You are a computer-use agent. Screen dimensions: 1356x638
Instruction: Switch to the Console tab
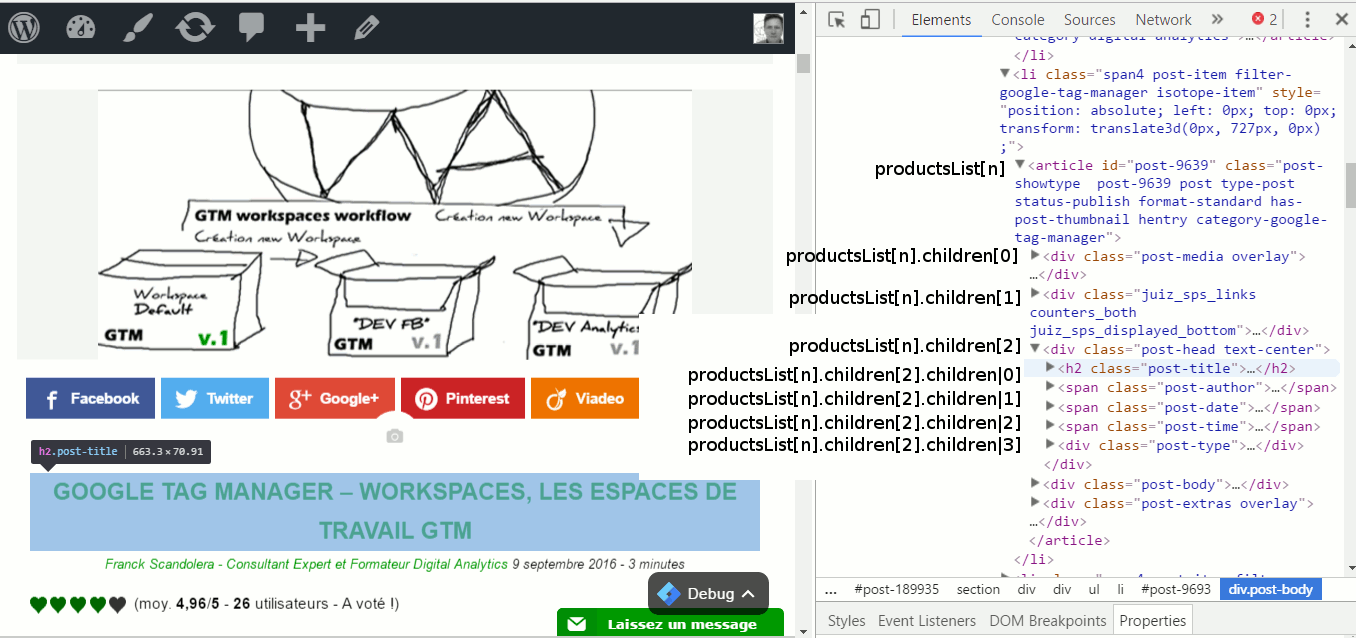[1018, 19]
